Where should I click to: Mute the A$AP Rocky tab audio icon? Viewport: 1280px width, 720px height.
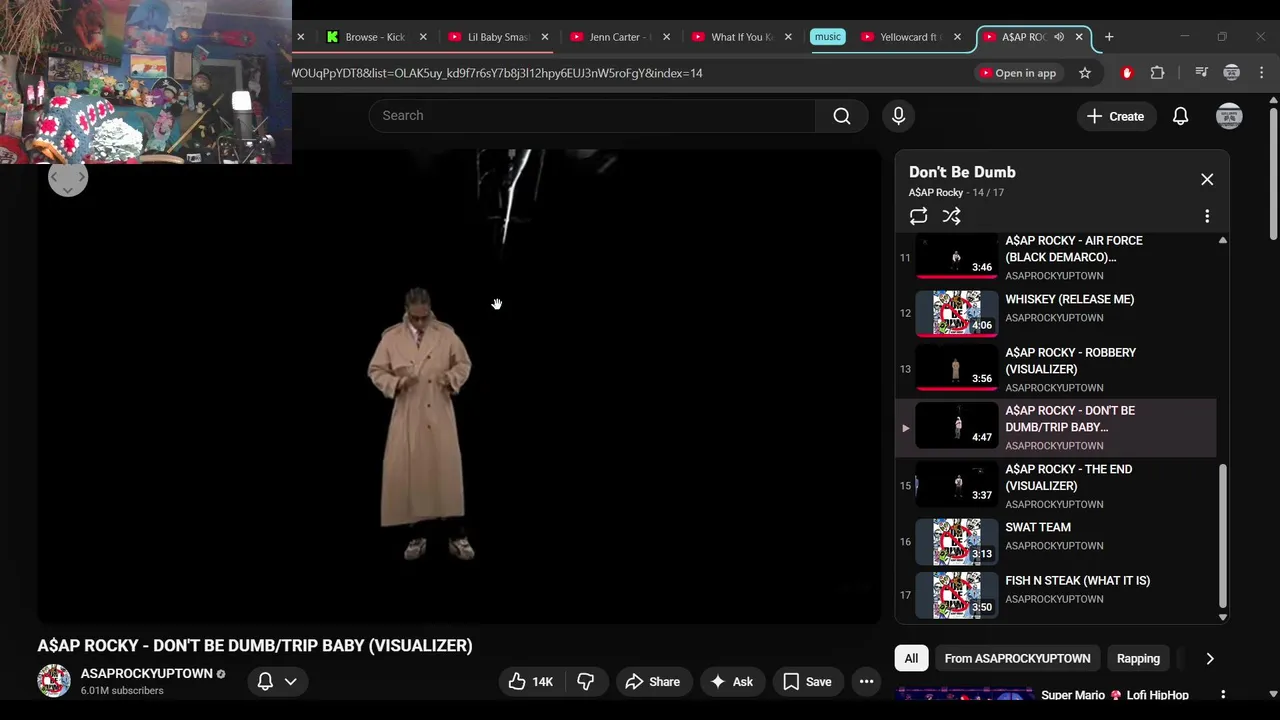[1059, 37]
